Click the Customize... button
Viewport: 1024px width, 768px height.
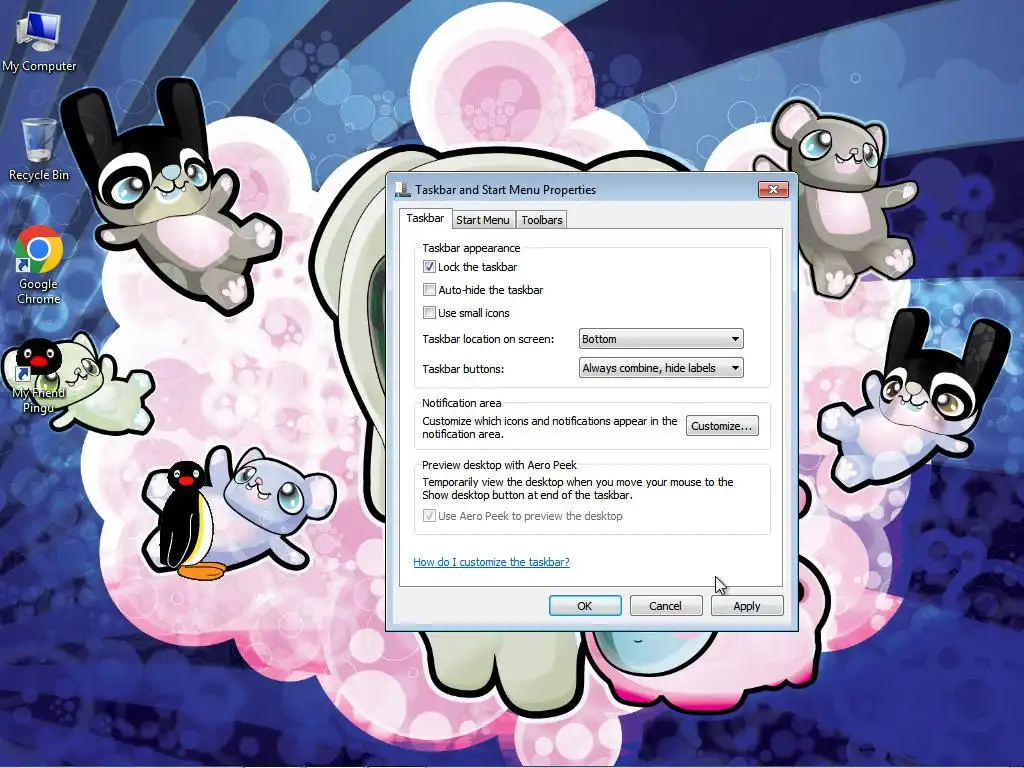click(x=722, y=426)
